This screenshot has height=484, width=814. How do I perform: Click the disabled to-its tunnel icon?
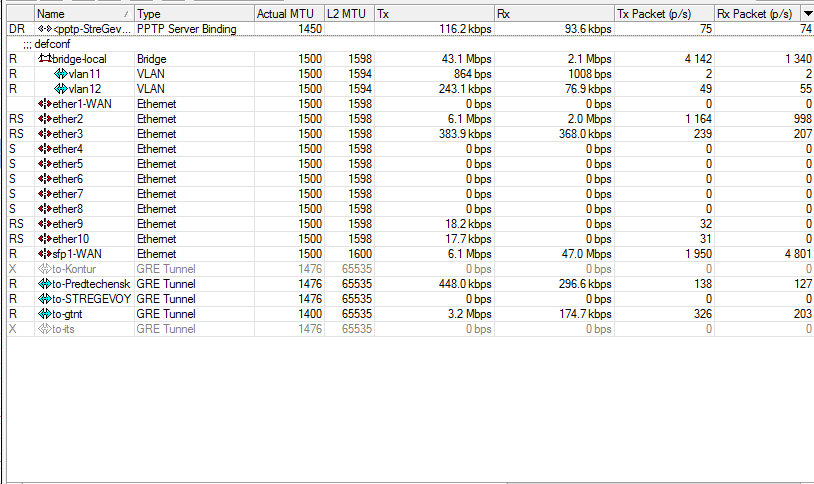click(x=45, y=329)
